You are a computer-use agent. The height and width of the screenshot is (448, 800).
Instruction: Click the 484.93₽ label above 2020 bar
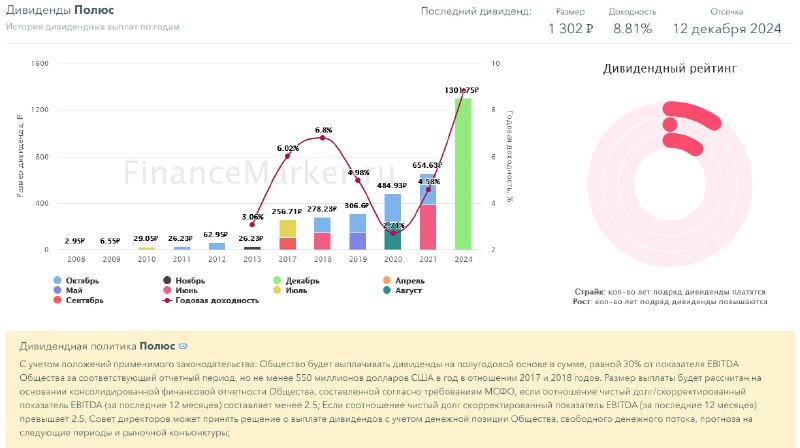[392, 186]
